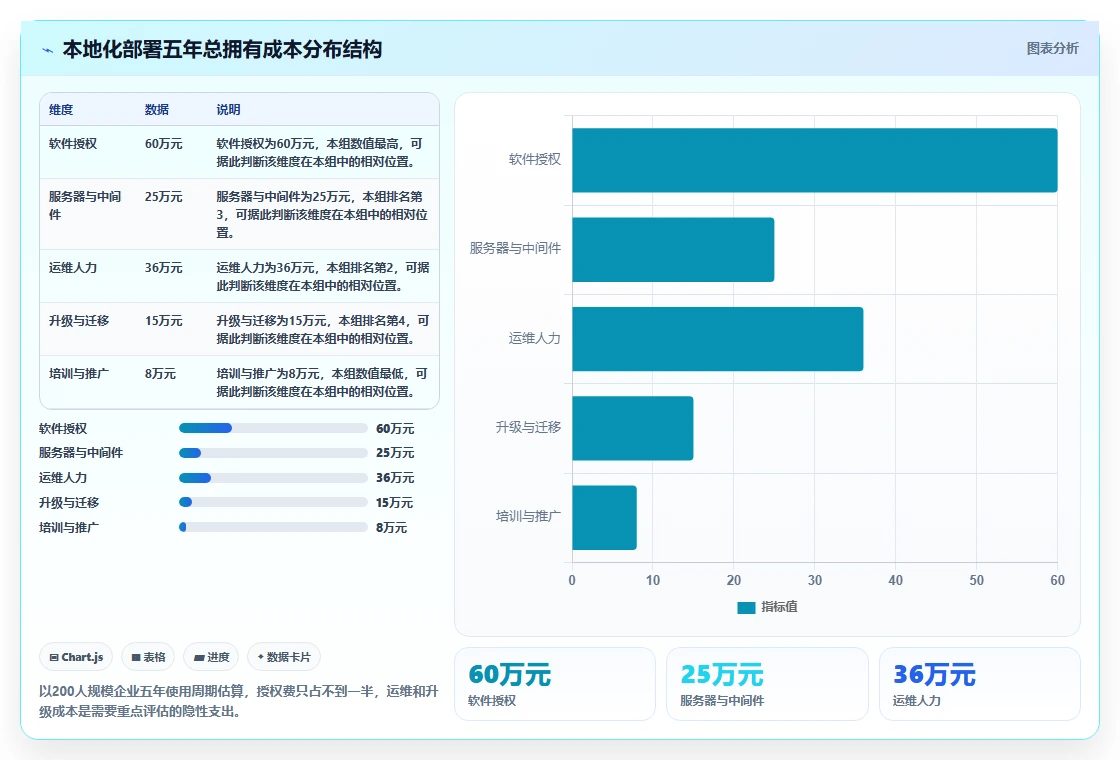Image resolution: width=1120 pixels, height=760 pixels.
Task: Click the page title 本地化部署五年总拥有成本分布结构
Action: click(x=222, y=49)
